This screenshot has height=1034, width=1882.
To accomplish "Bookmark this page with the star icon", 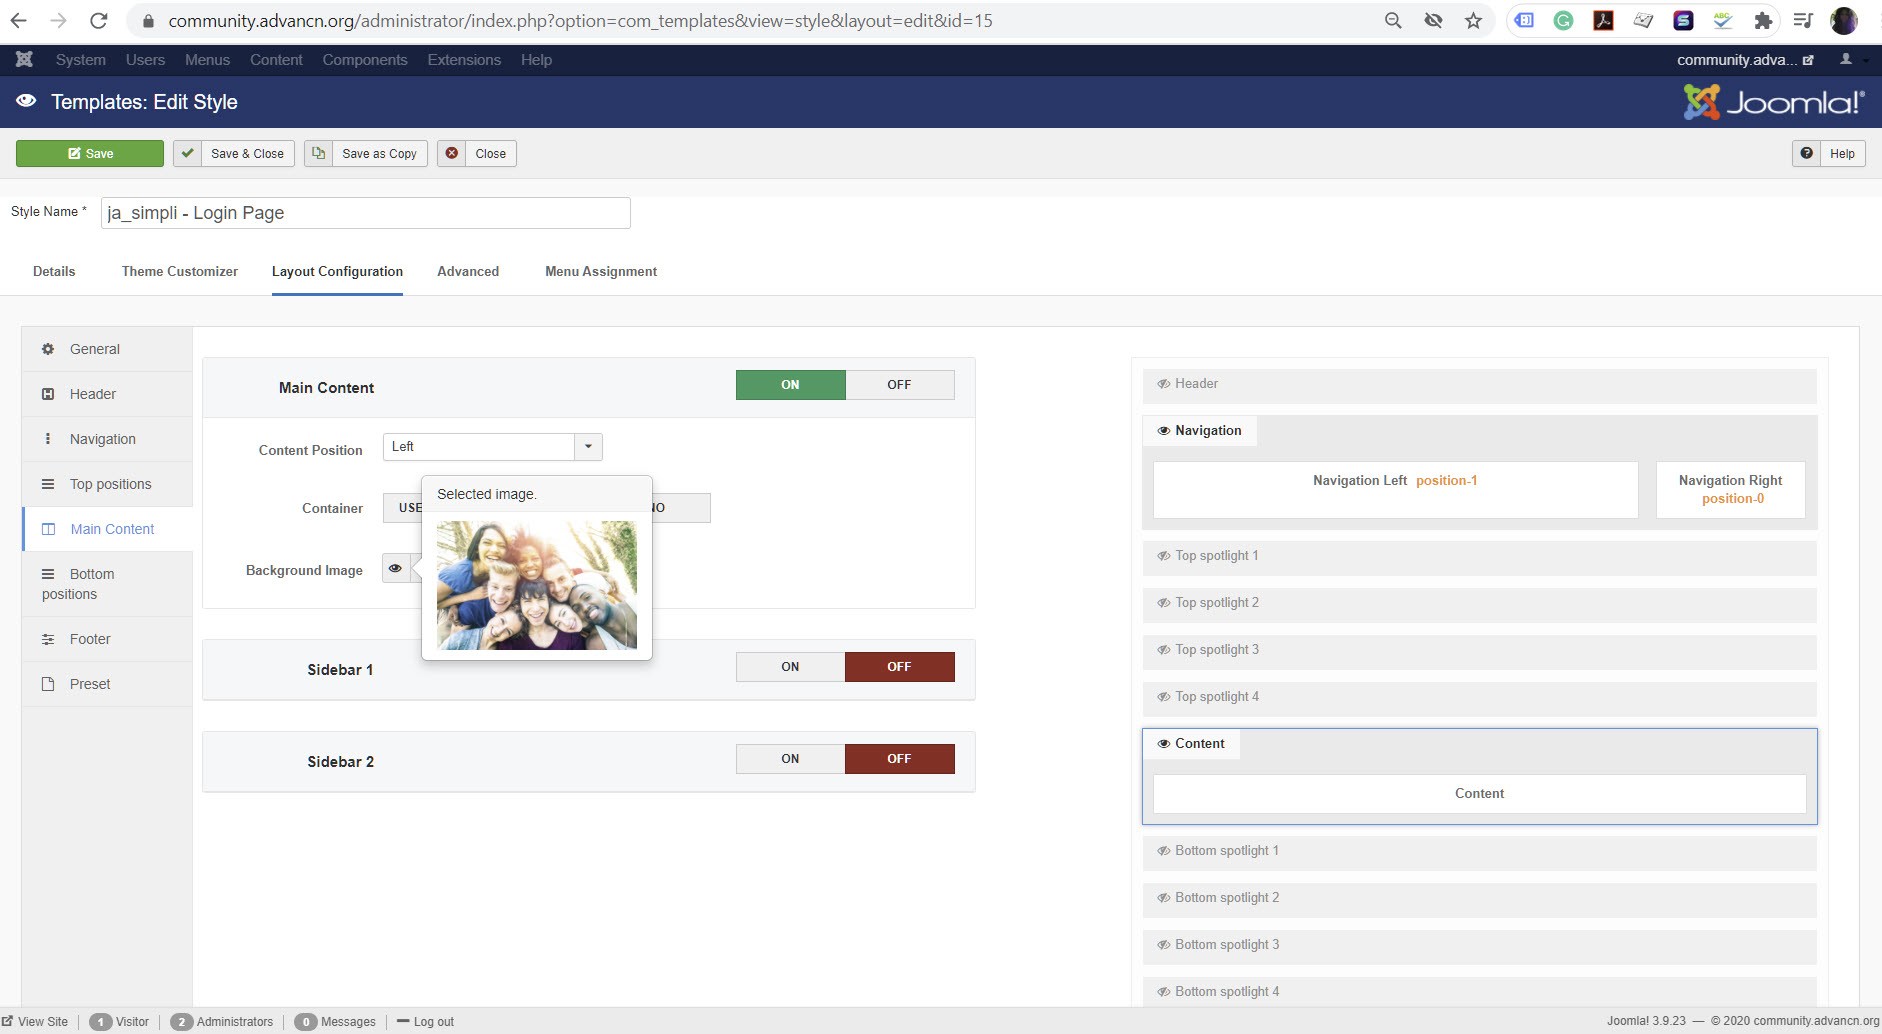I will click(1473, 21).
